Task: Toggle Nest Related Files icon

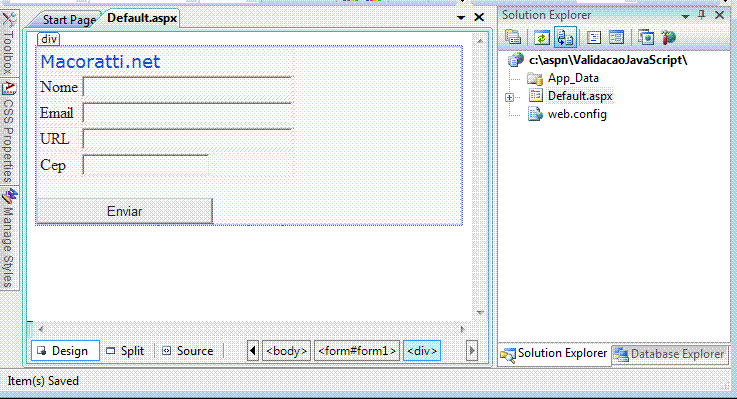Action: 565,38
